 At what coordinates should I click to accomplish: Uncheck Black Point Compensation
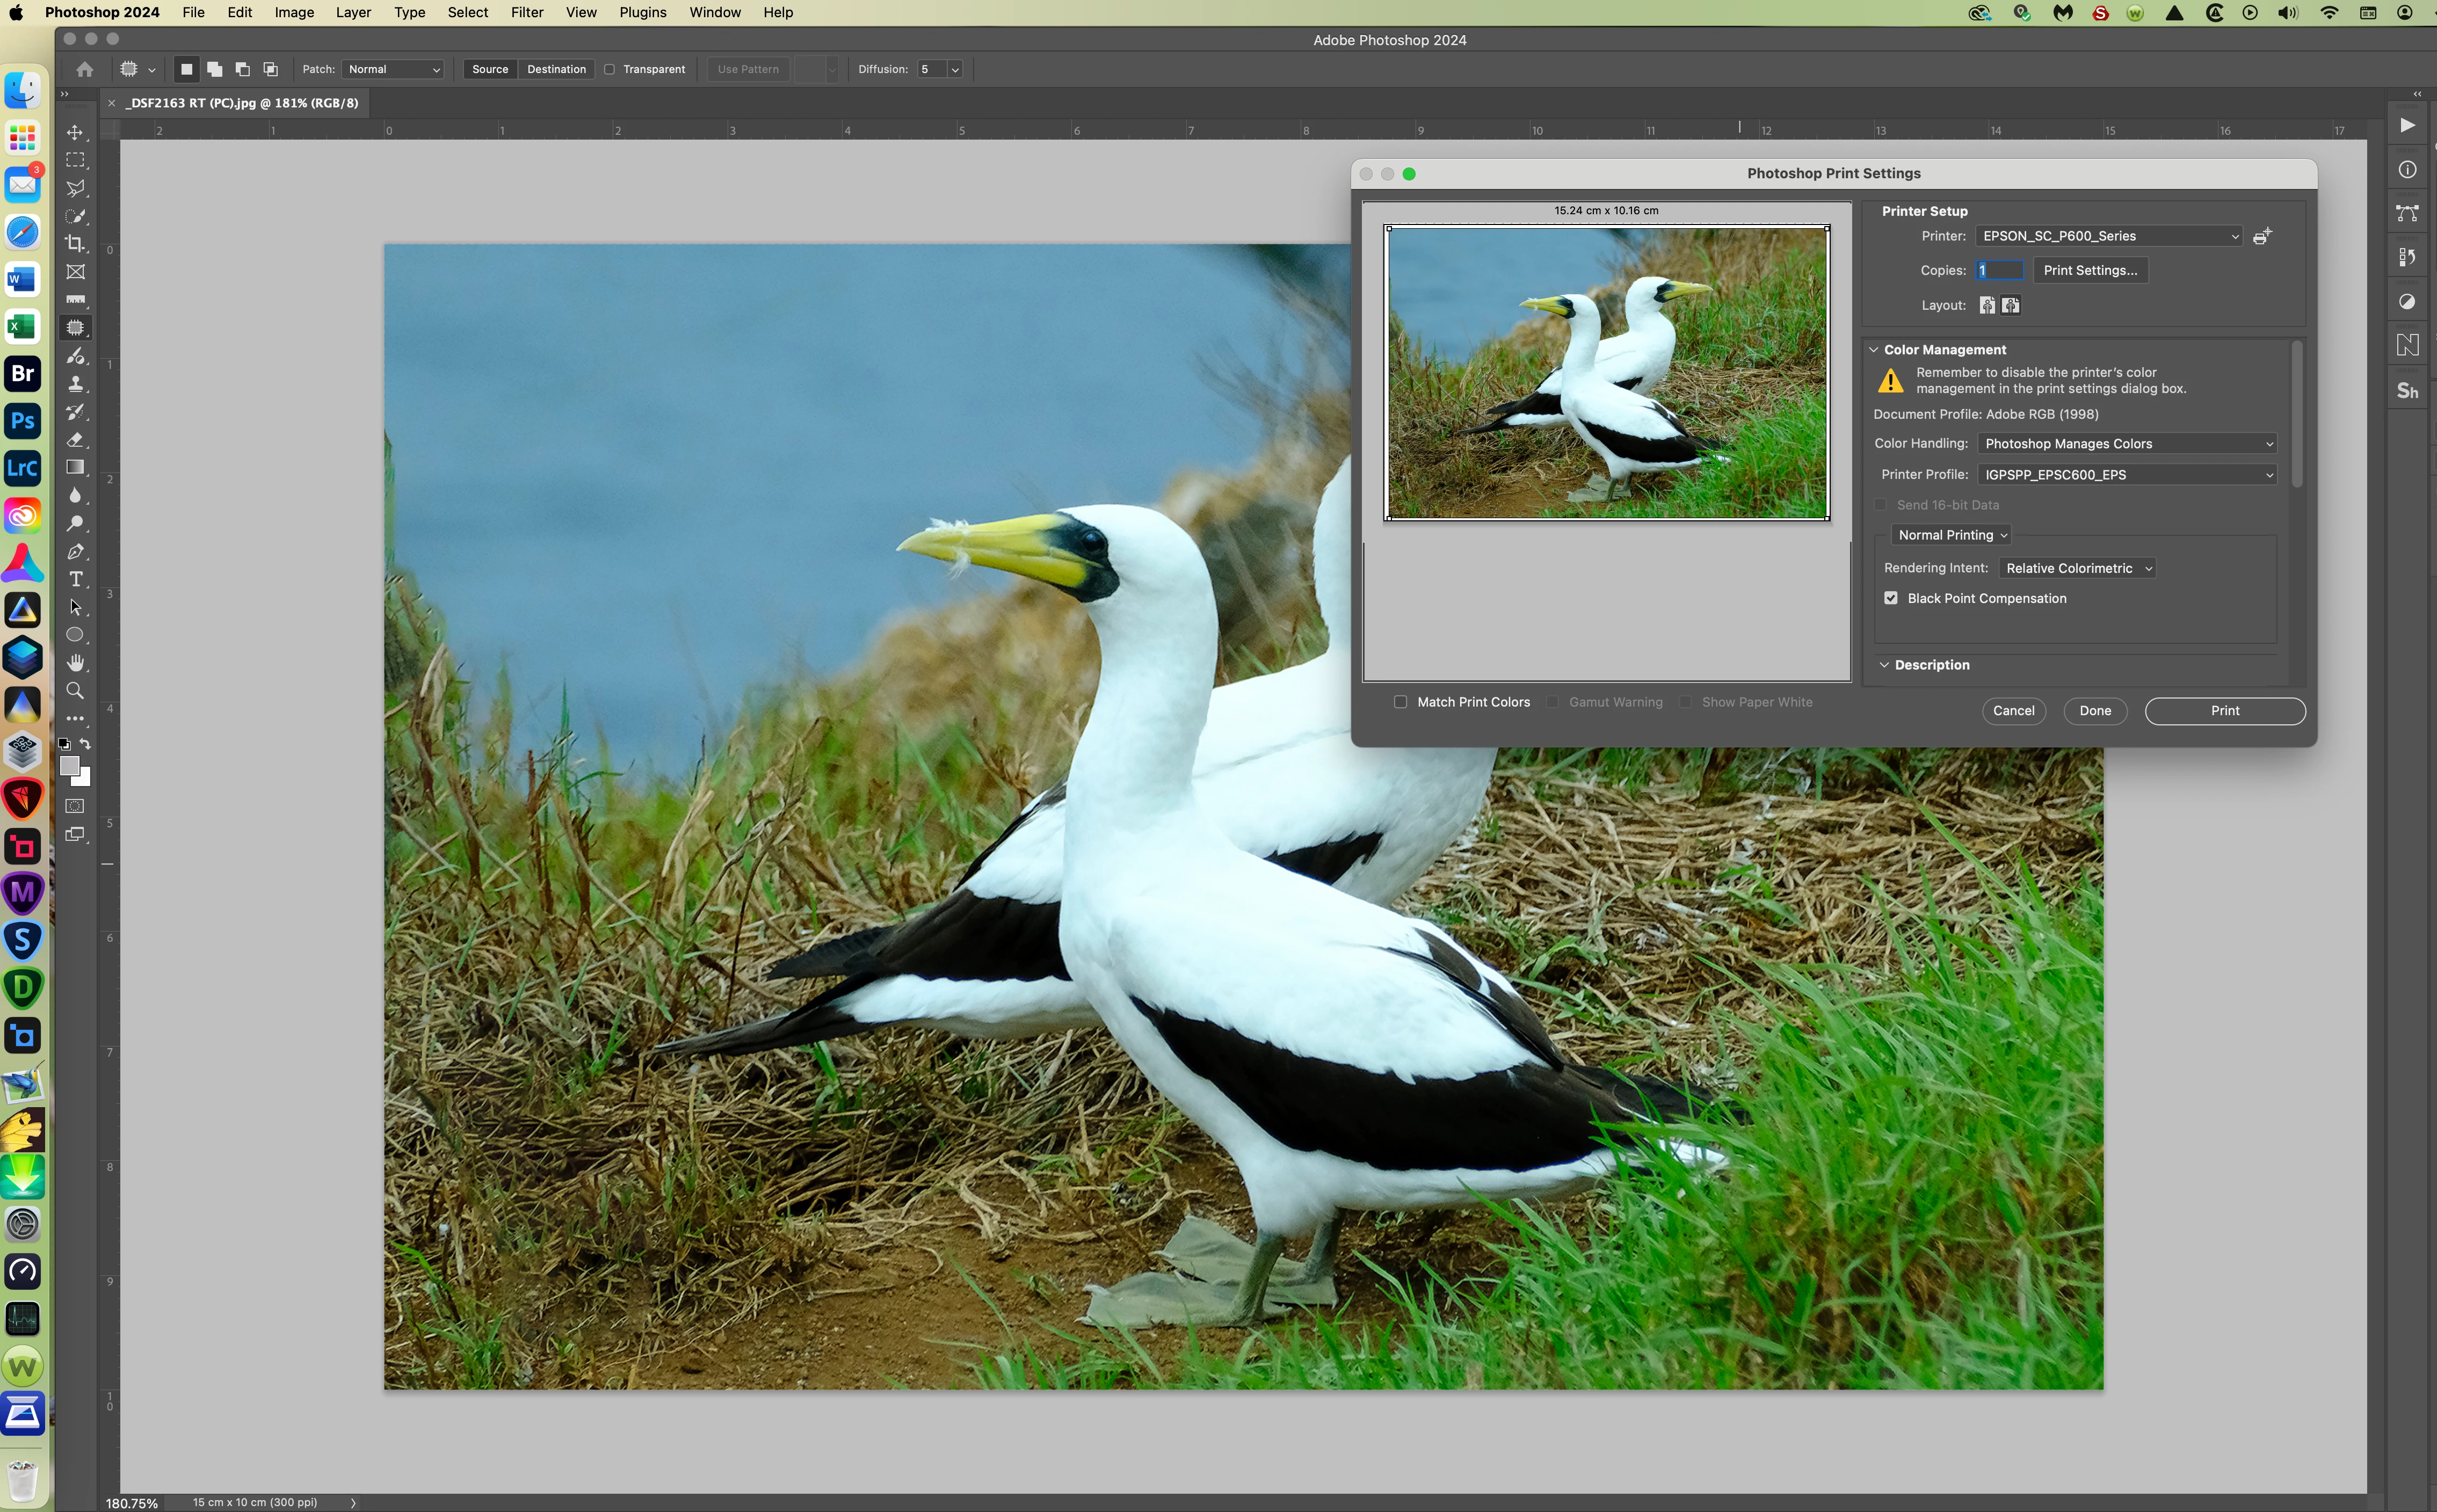pos(1890,598)
